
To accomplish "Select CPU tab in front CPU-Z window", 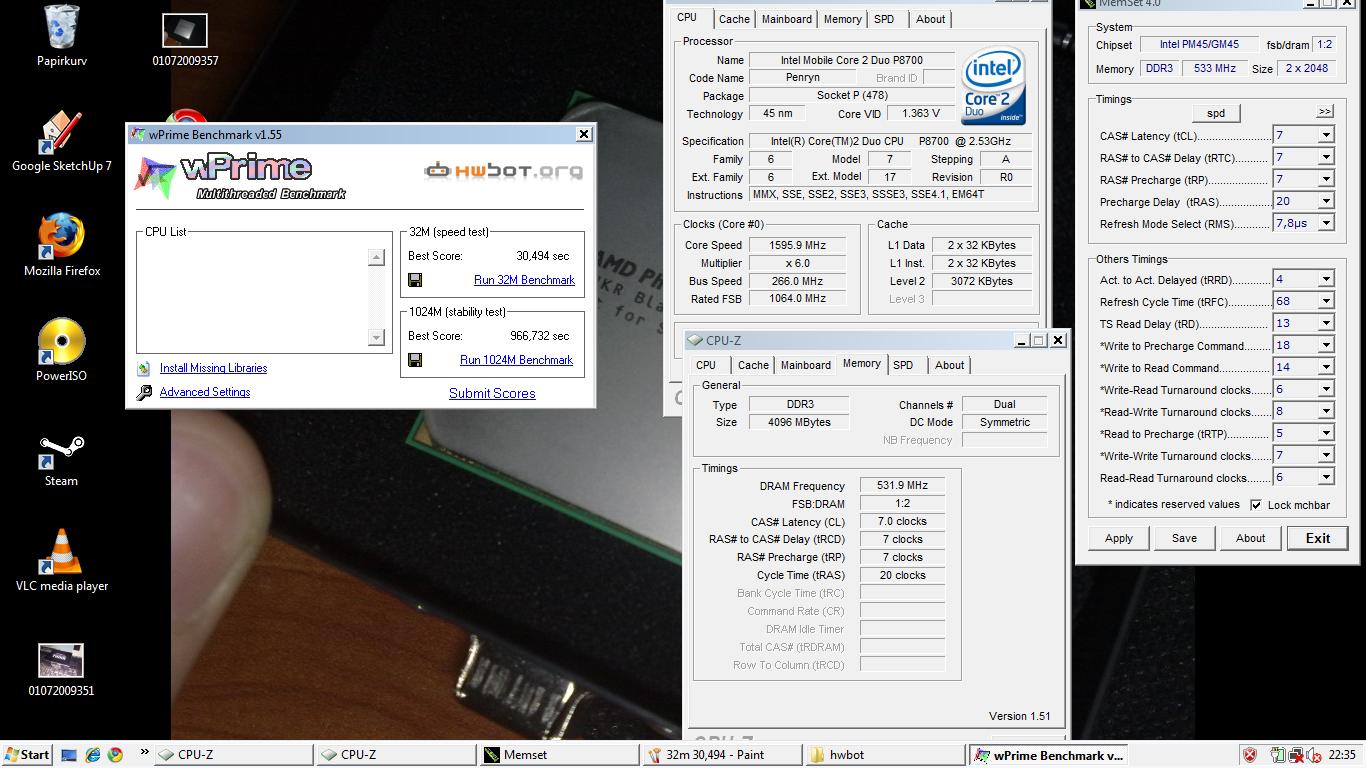I will coord(706,365).
